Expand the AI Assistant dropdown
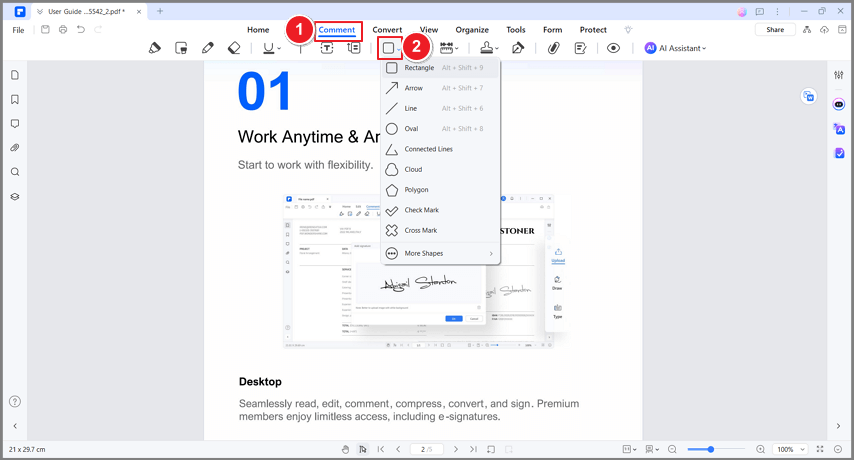The width and height of the screenshot is (854, 460). (675, 48)
